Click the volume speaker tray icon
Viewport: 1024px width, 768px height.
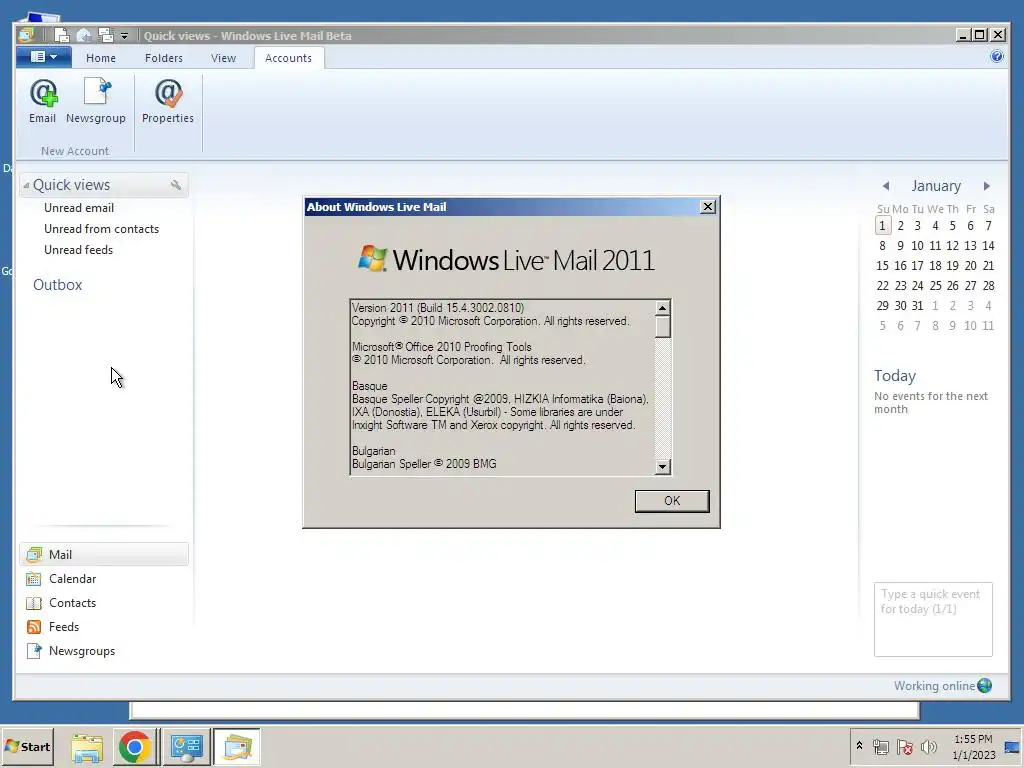[x=928, y=747]
